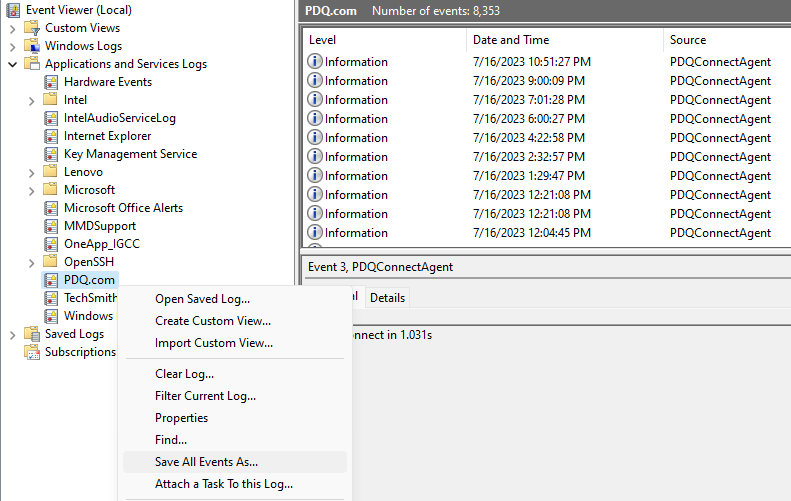Viewport: 791px width, 501px height.
Task: Select event dated 7/16/2023 2:32:57 PM
Action: point(547,157)
